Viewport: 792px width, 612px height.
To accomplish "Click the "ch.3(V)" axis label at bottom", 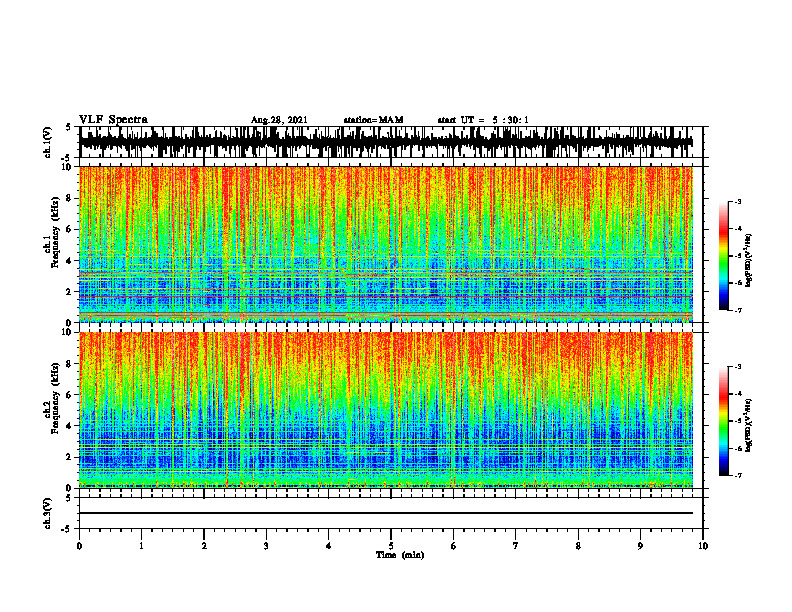I will point(48,513).
